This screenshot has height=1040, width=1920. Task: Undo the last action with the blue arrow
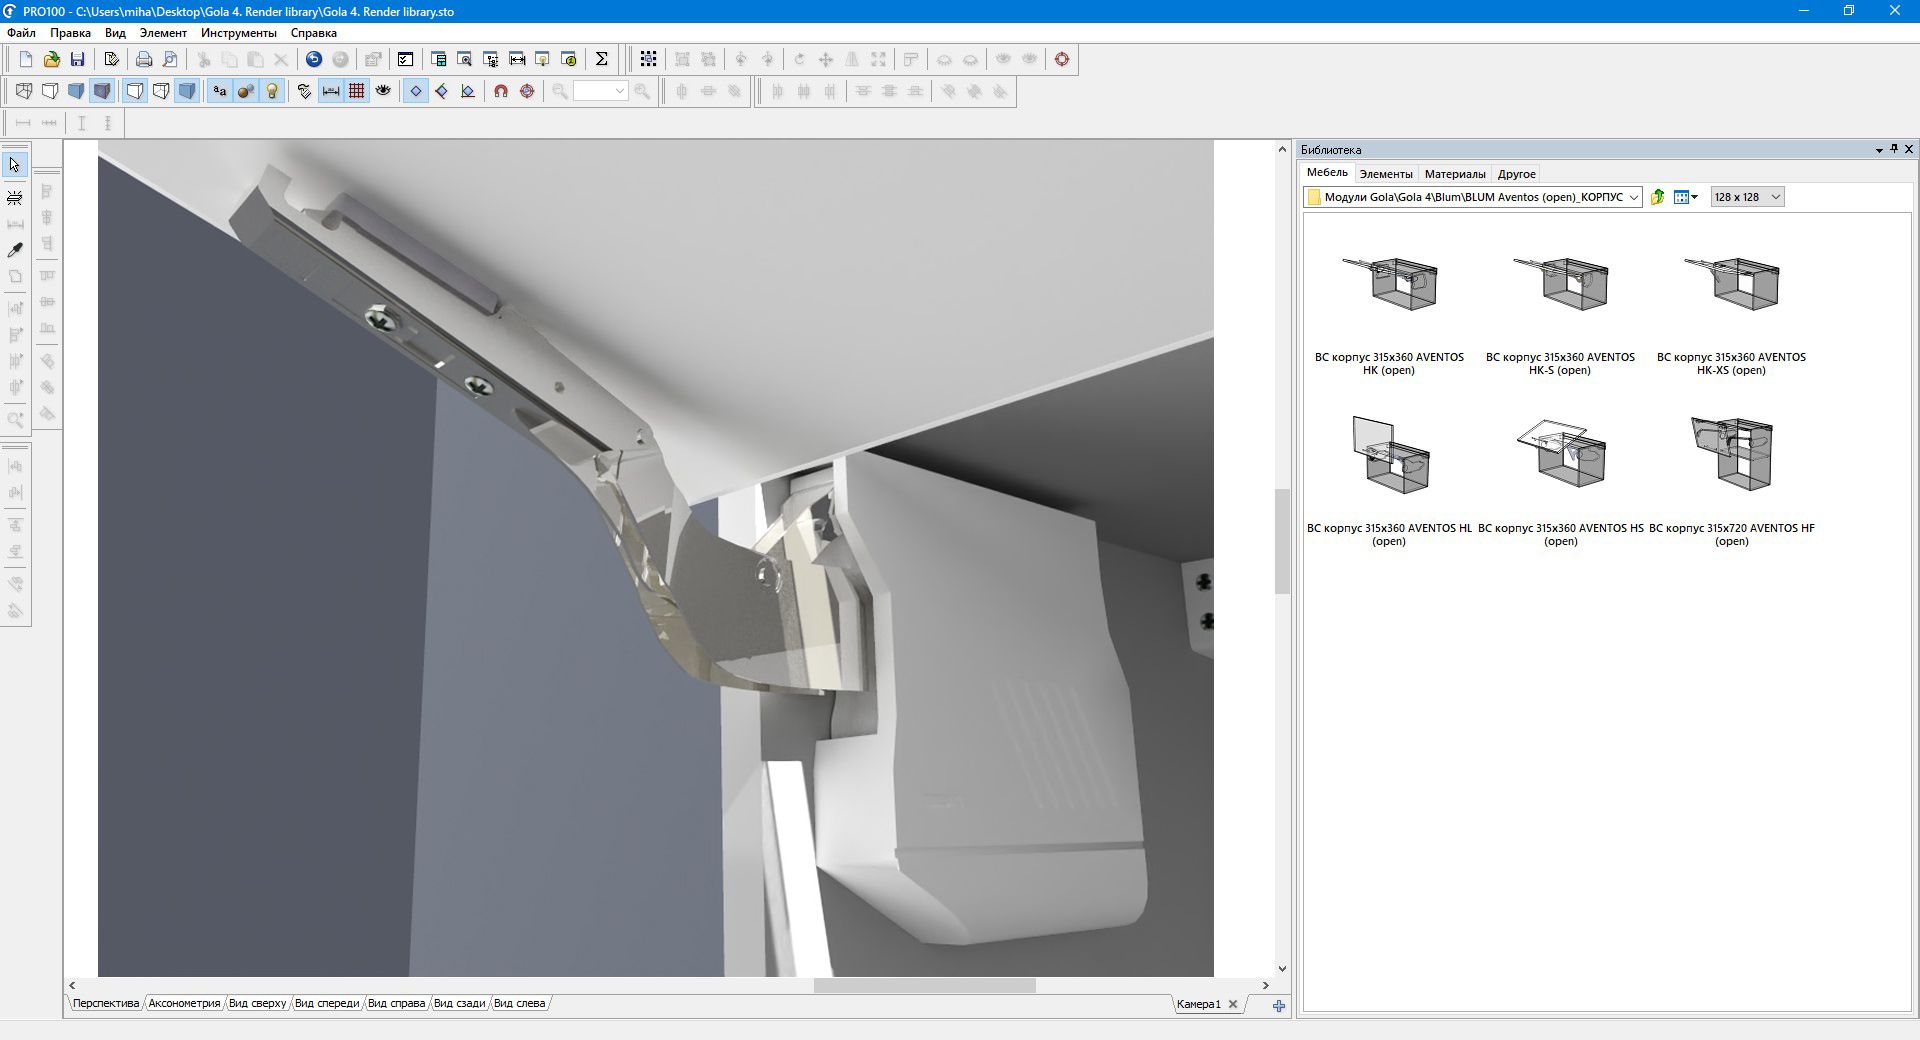tap(314, 59)
